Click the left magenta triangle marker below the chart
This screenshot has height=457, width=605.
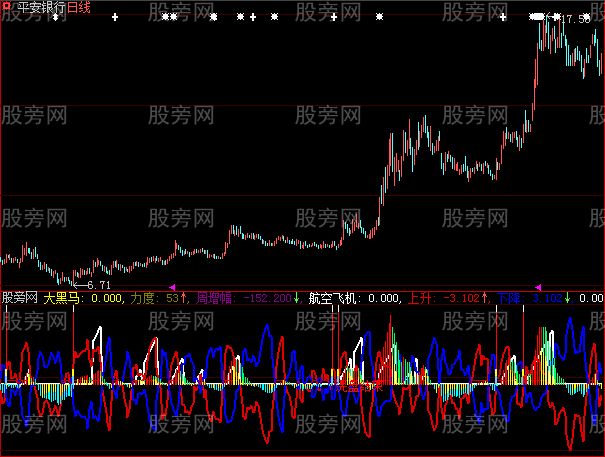[172, 287]
